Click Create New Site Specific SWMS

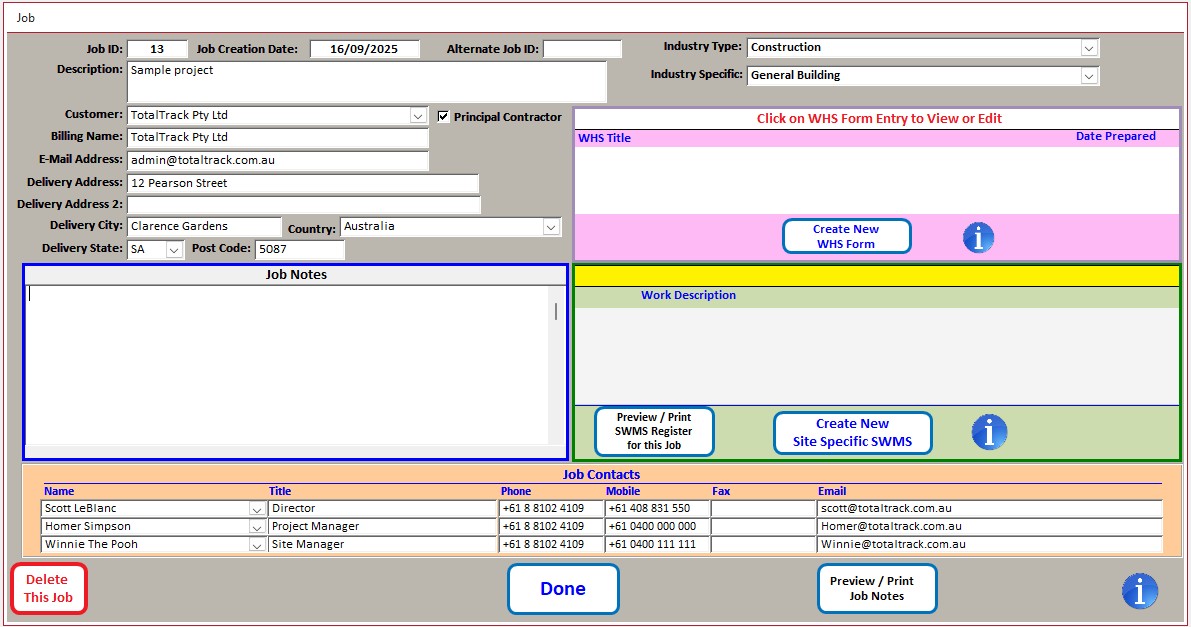[852, 432]
